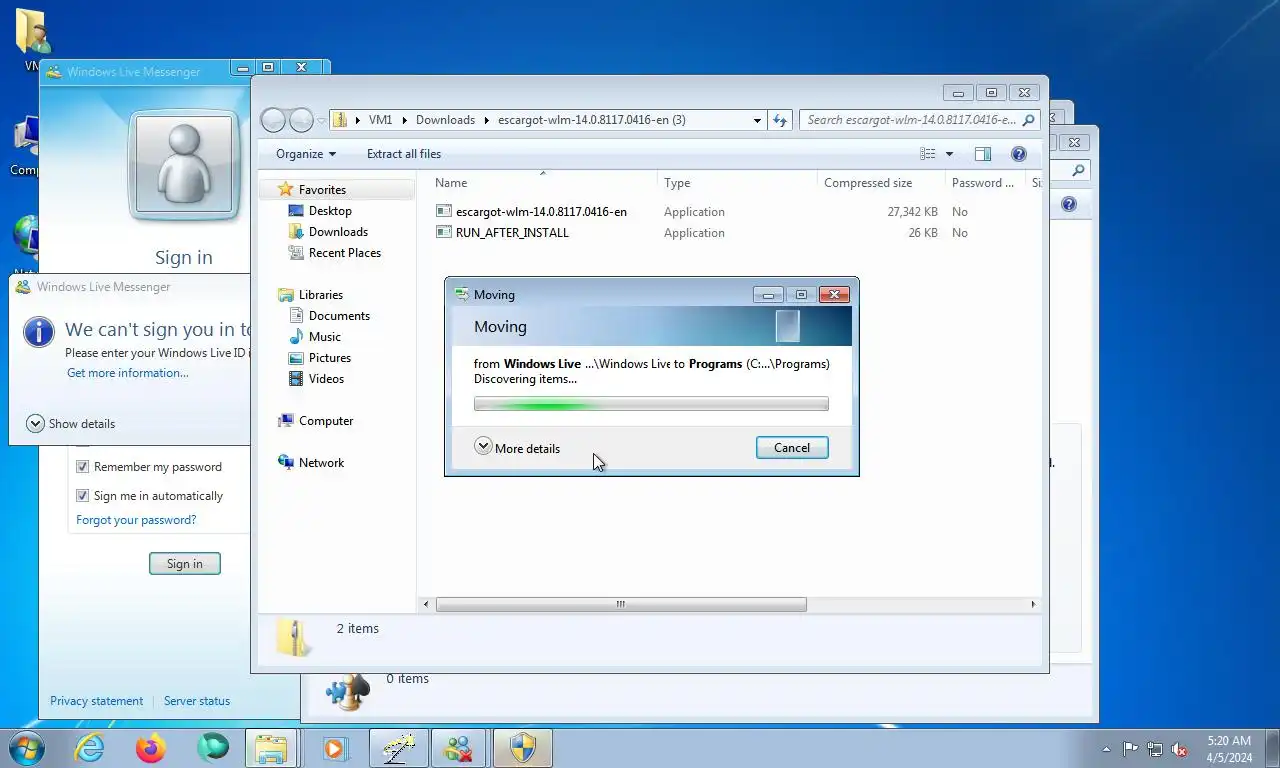Switch to Windows Live Messenger taskbar button
1280x768 pixels.
coord(460,748)
